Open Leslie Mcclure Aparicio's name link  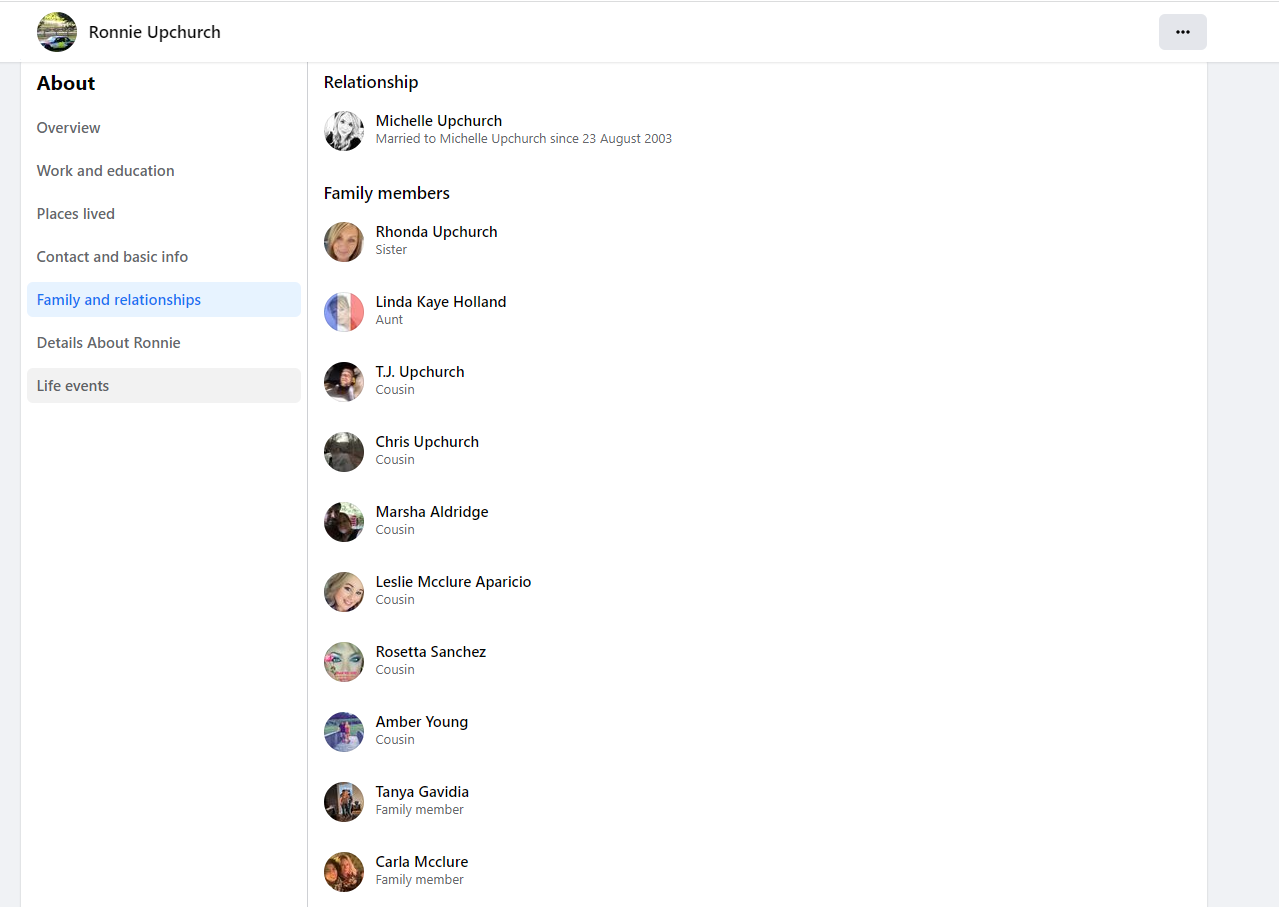453,582
